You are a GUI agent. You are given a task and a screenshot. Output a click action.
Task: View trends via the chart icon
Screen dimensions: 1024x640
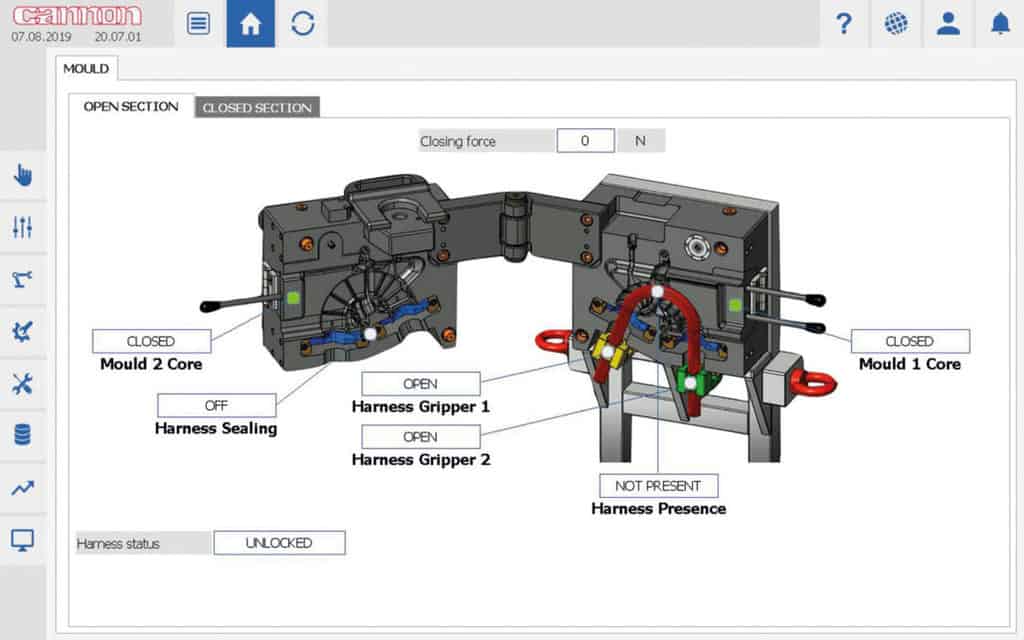[x=22, y=487]
